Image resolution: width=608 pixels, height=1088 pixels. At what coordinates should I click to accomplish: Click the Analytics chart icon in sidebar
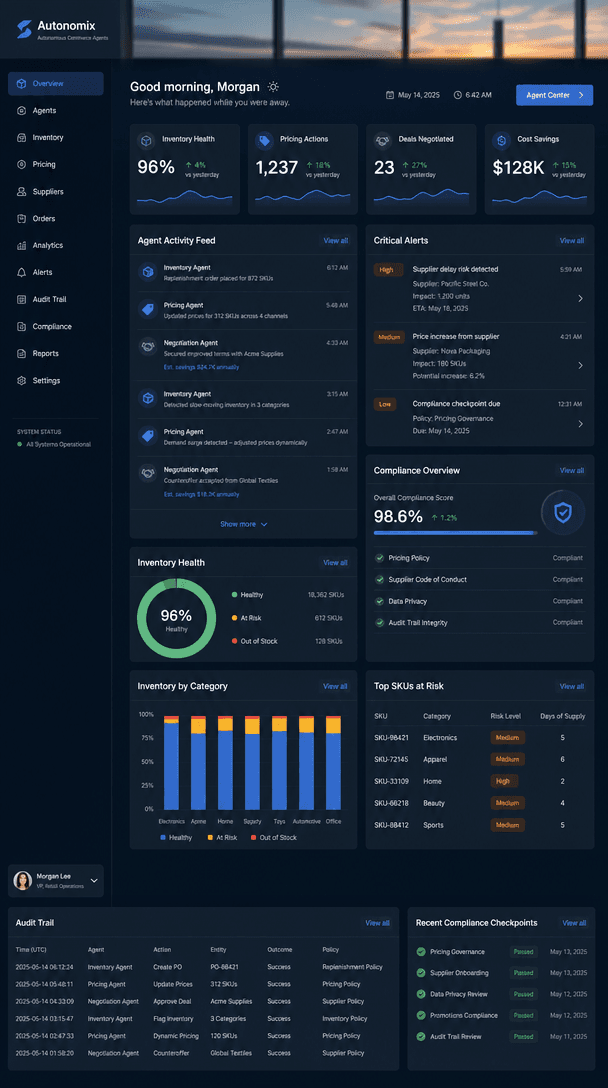pyautogui.click(x=22, y=246)
